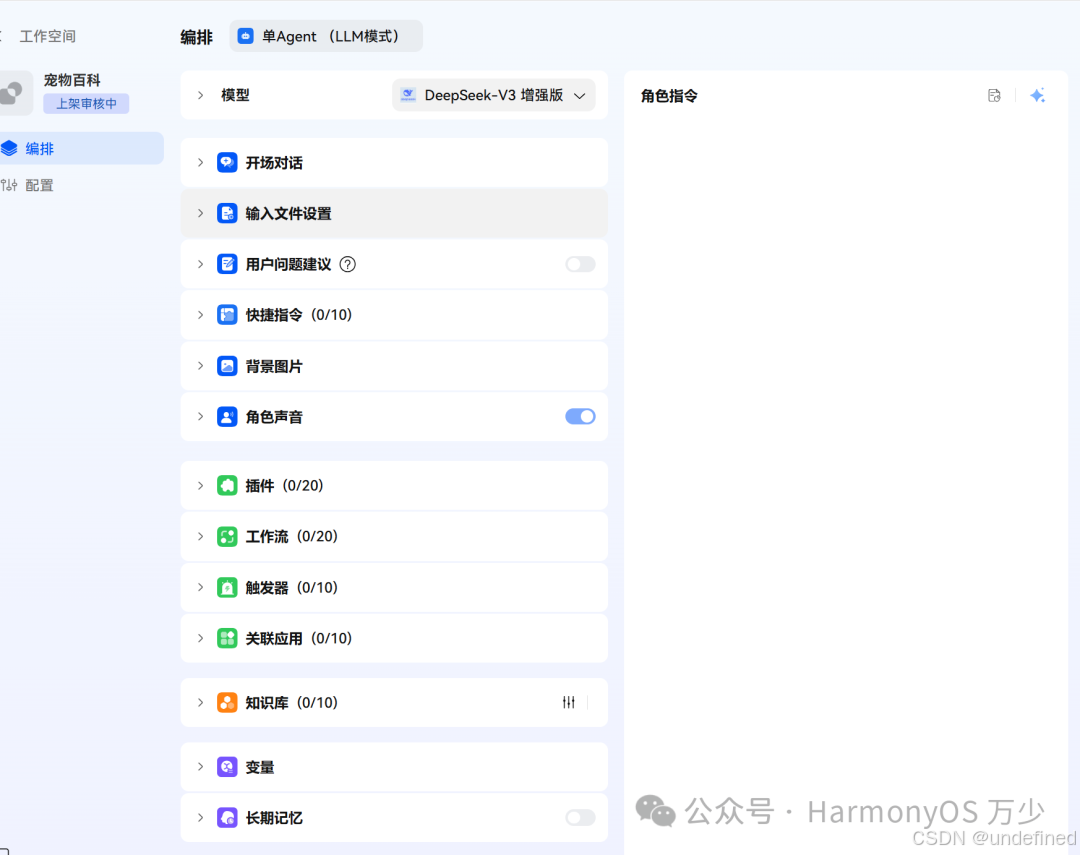Expand the 触发器 chevron

pos(200,588)
